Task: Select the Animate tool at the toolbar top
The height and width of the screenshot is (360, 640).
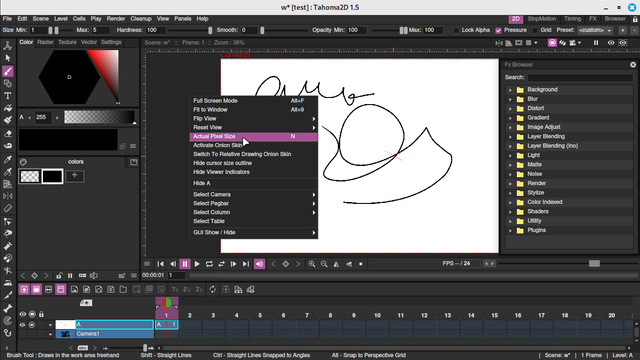Action: pyautogui.click(x=7, y=46)
